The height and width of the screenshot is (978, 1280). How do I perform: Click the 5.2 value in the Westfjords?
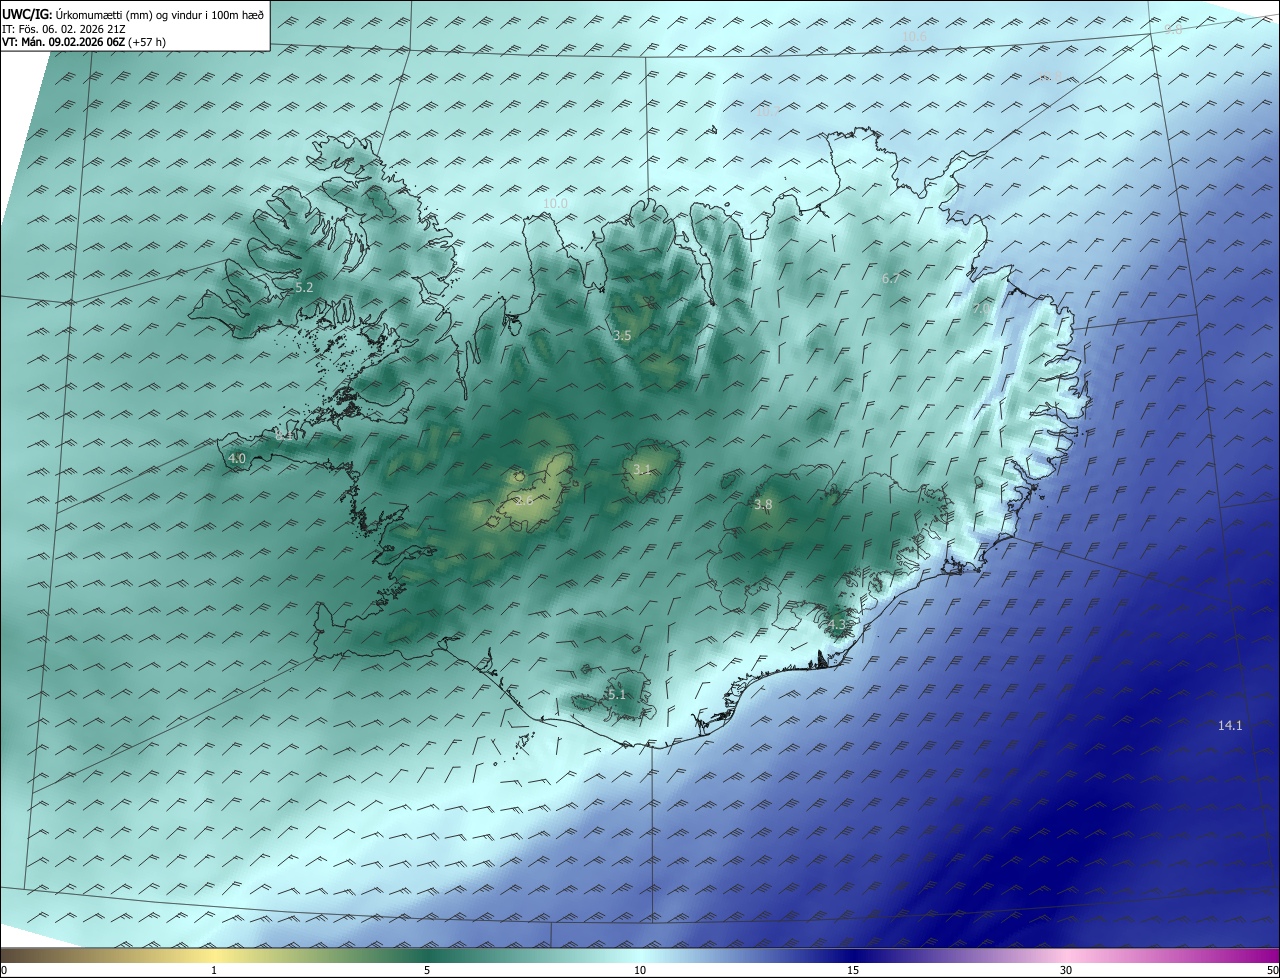[x=304, y=287]
